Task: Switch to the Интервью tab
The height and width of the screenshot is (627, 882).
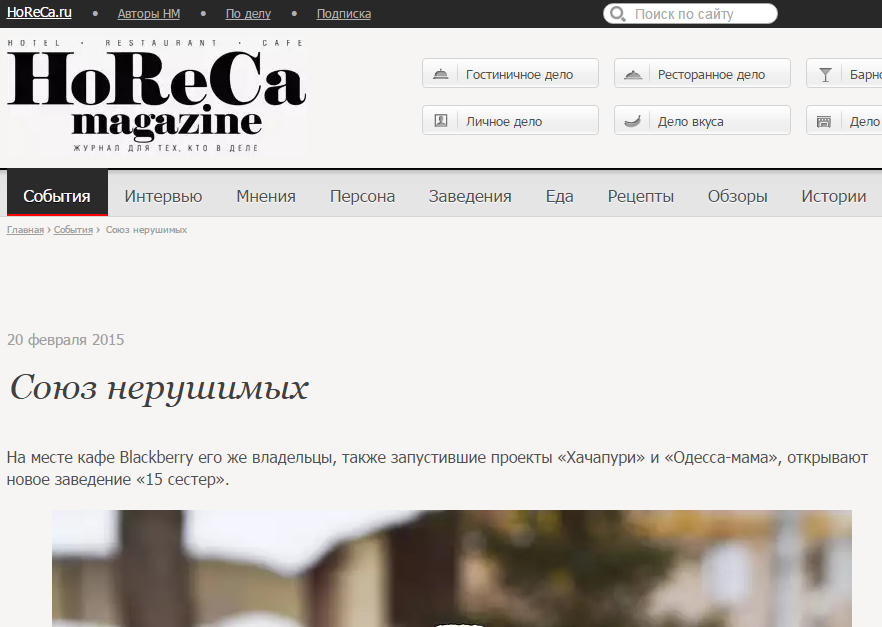Action: click(x=163, y=196)
